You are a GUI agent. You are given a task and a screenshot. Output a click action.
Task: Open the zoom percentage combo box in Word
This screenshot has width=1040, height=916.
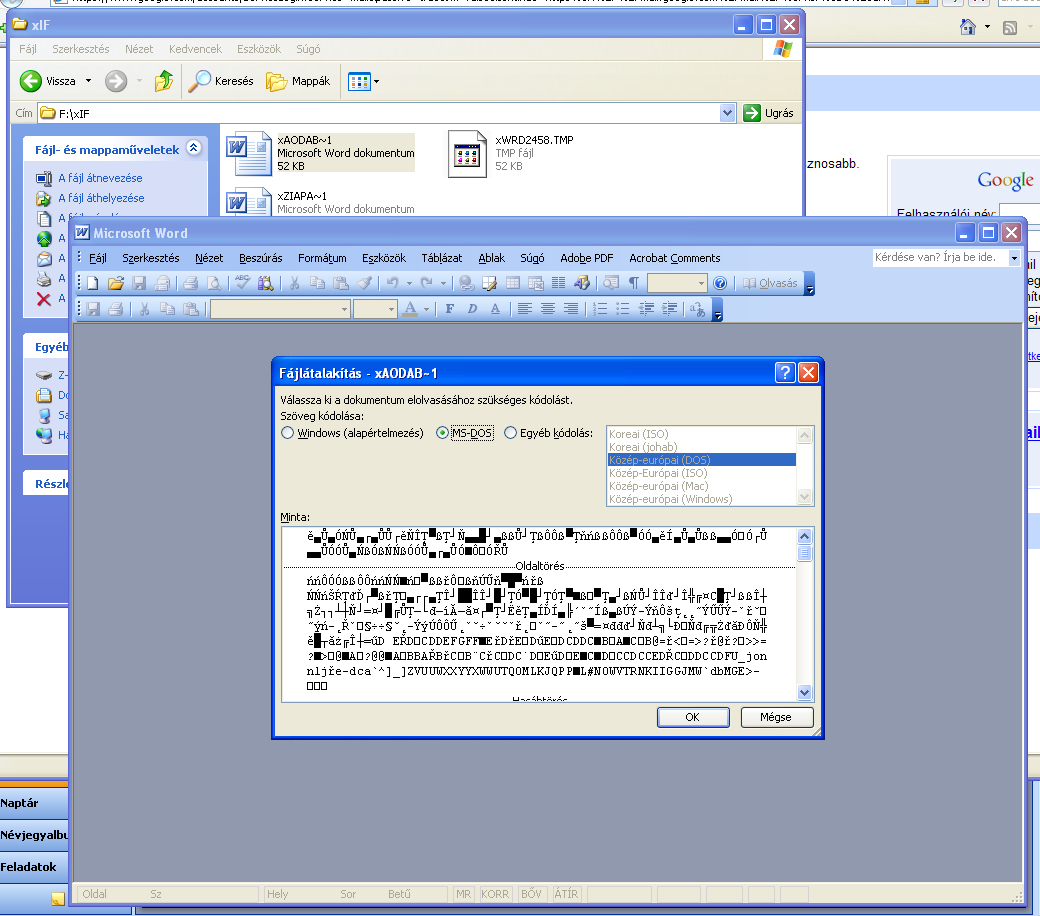[677, 283]
